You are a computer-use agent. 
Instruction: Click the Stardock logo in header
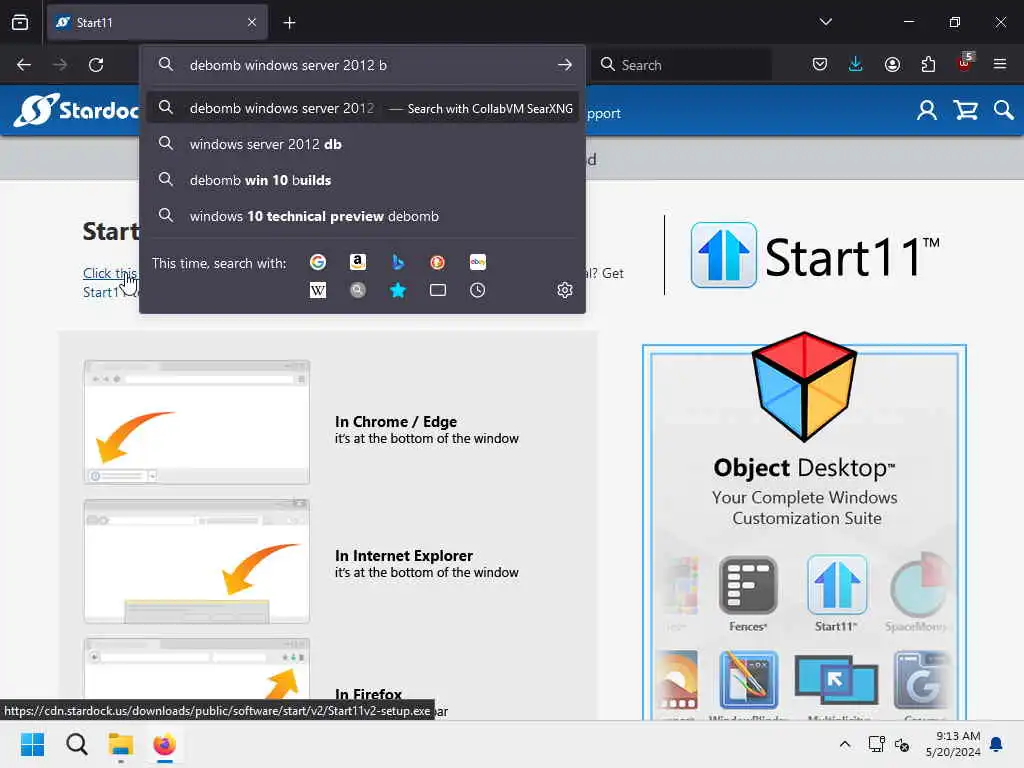pos(77,110)
